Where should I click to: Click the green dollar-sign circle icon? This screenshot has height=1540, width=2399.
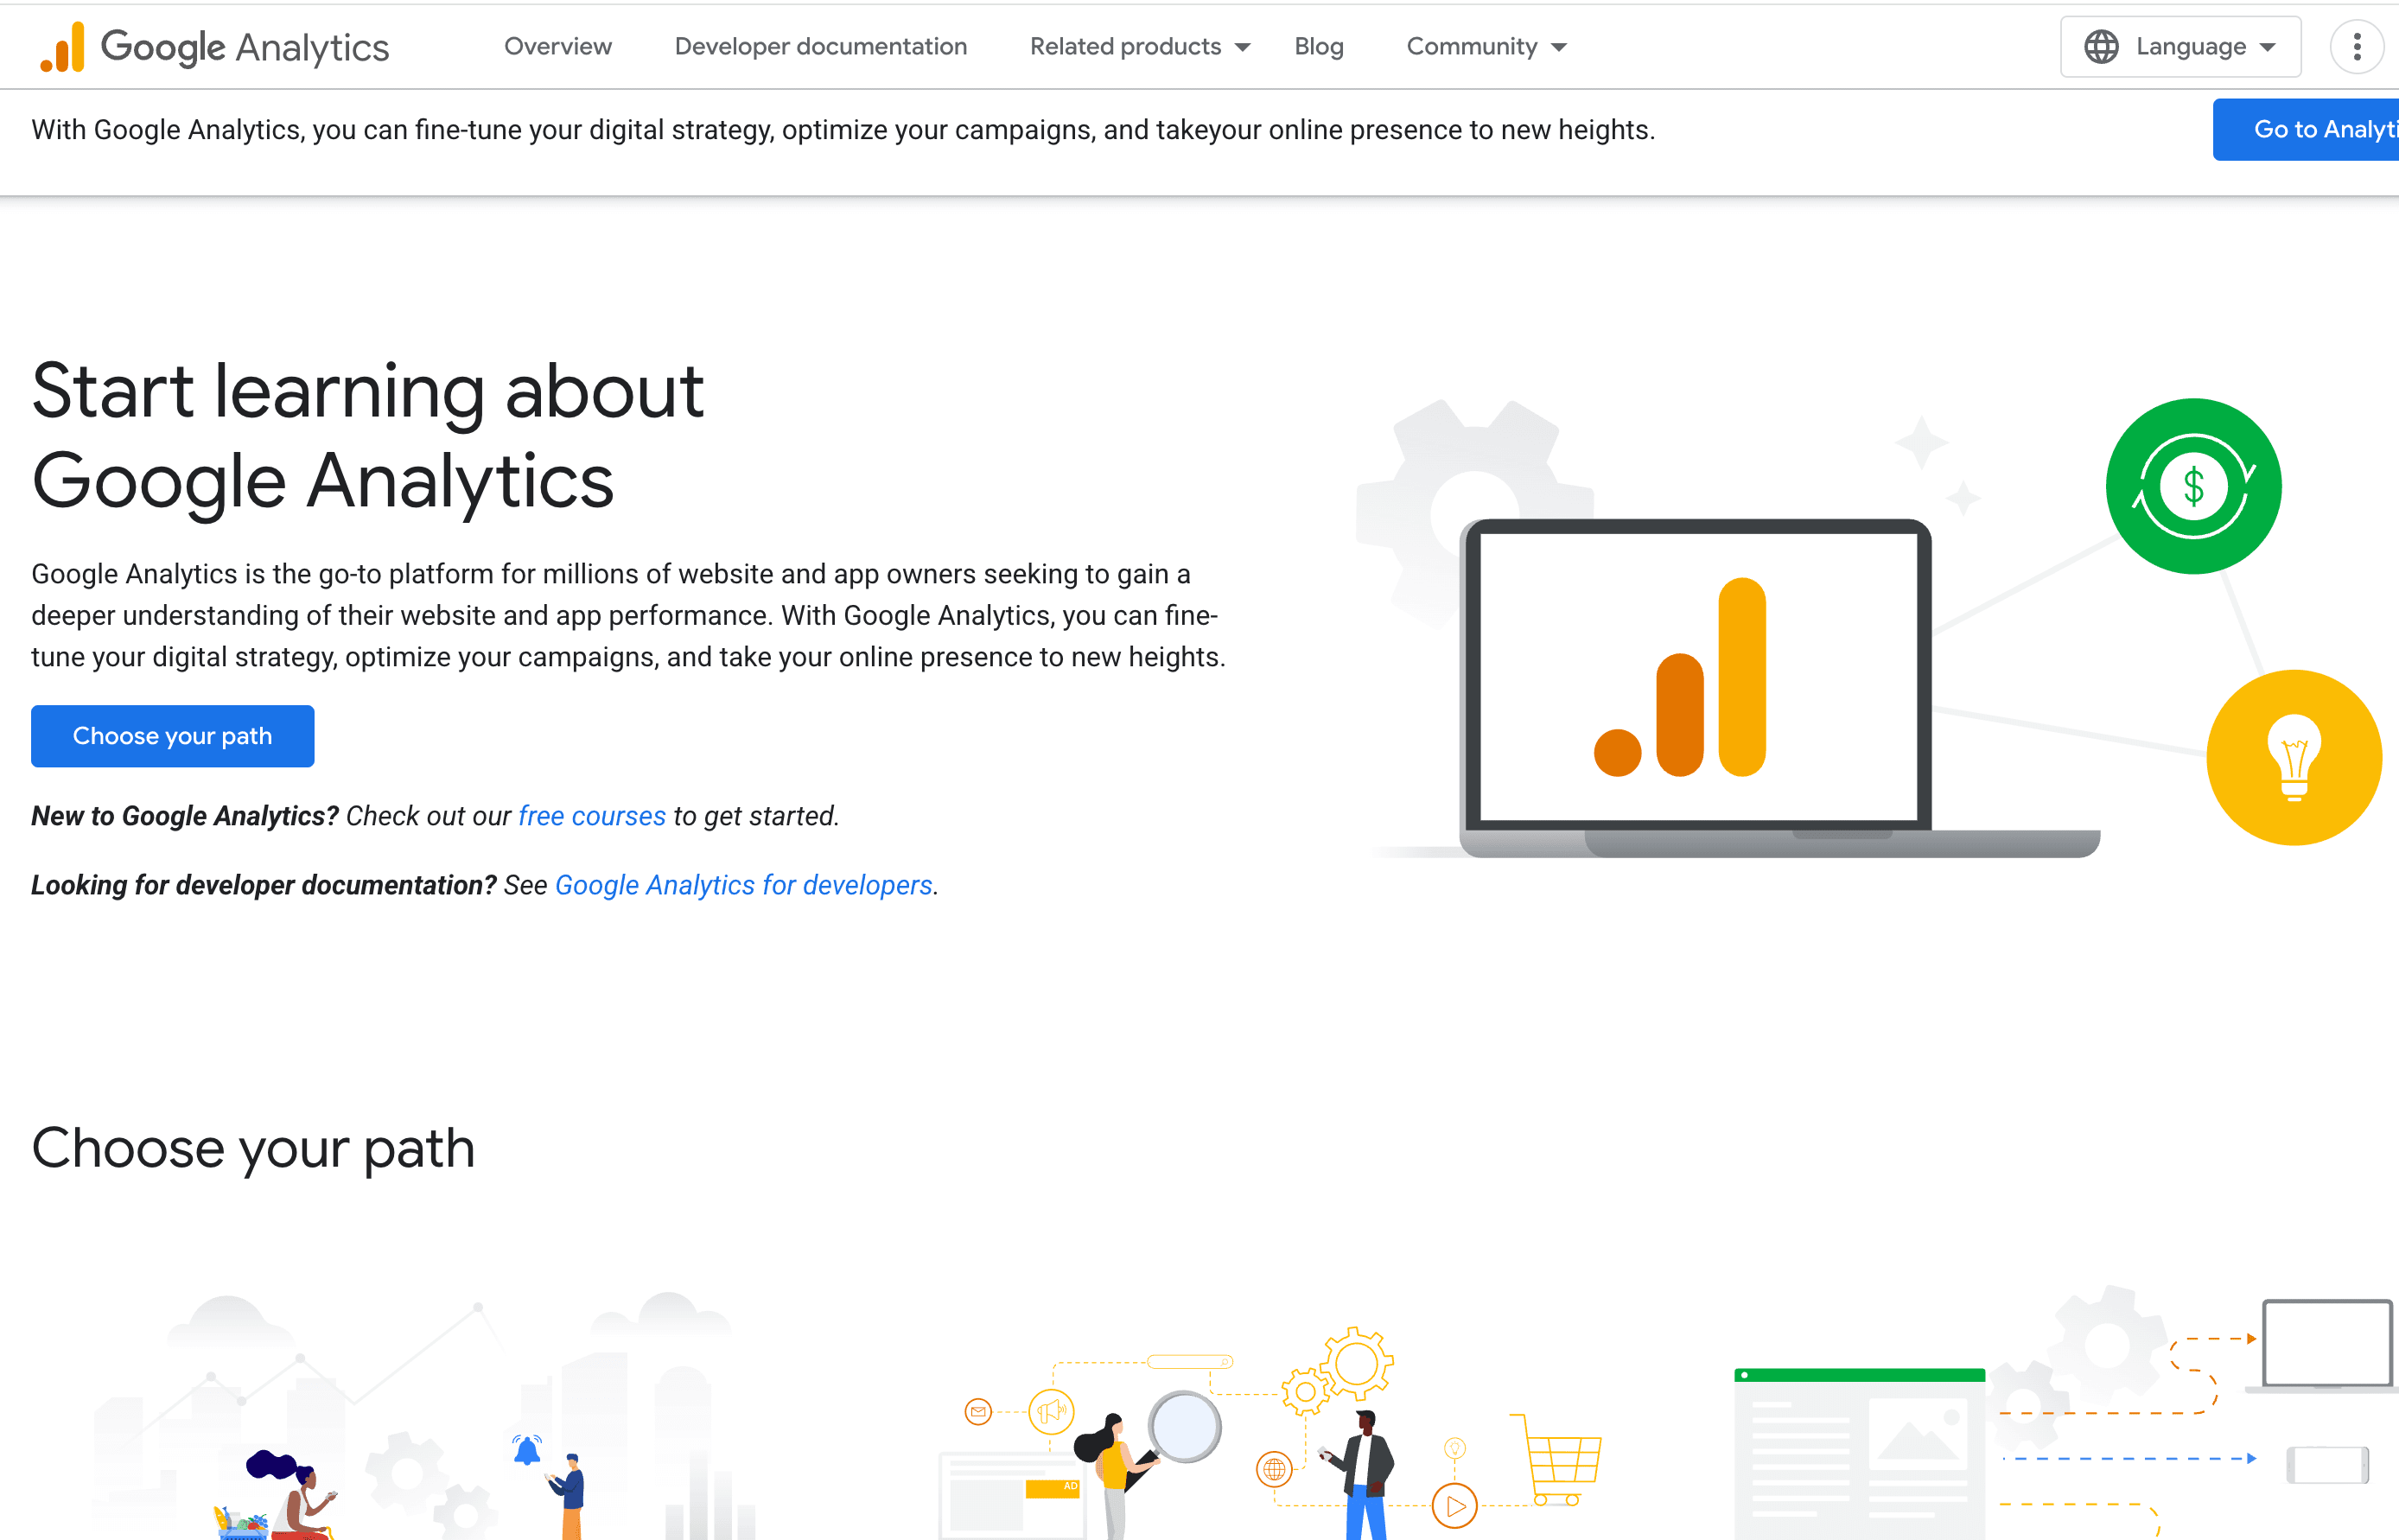tap(2193, 487)
